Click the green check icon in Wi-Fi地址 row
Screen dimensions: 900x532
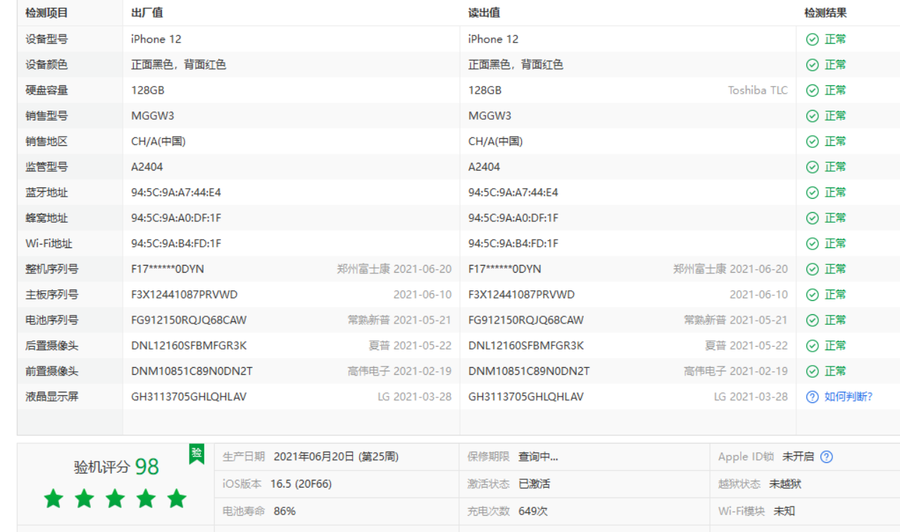pyautogui.click(x=812, y=243)
